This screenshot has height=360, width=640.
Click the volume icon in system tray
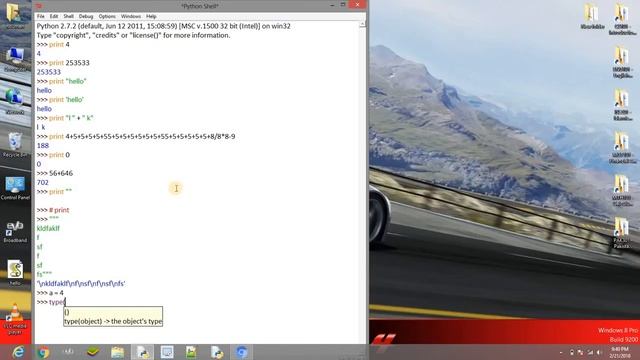[x=599, y=352]
